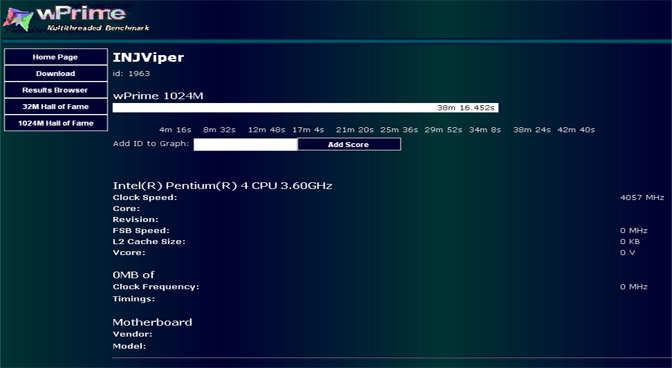Click the Clock Frequency: label

point(156,287)
